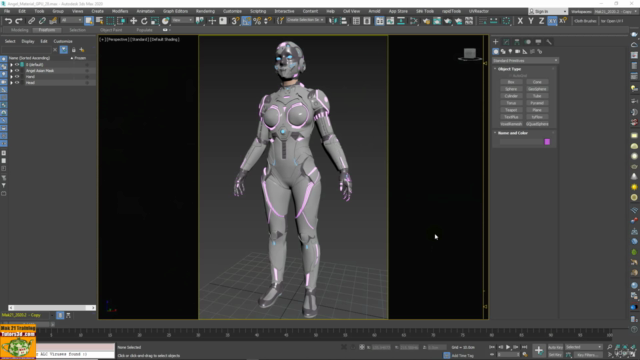Restrict to Y axis button

pos(531,21)
